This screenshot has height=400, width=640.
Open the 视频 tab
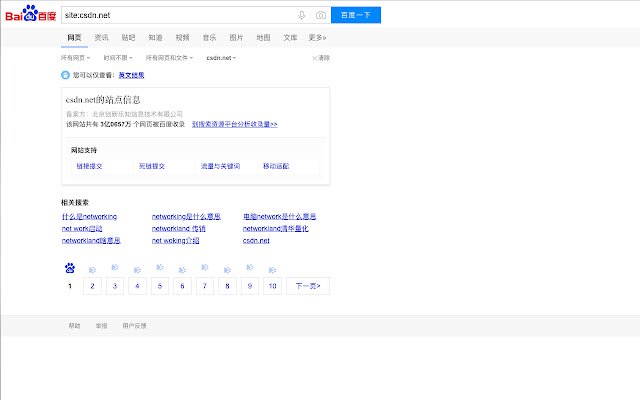click(182, 38)
